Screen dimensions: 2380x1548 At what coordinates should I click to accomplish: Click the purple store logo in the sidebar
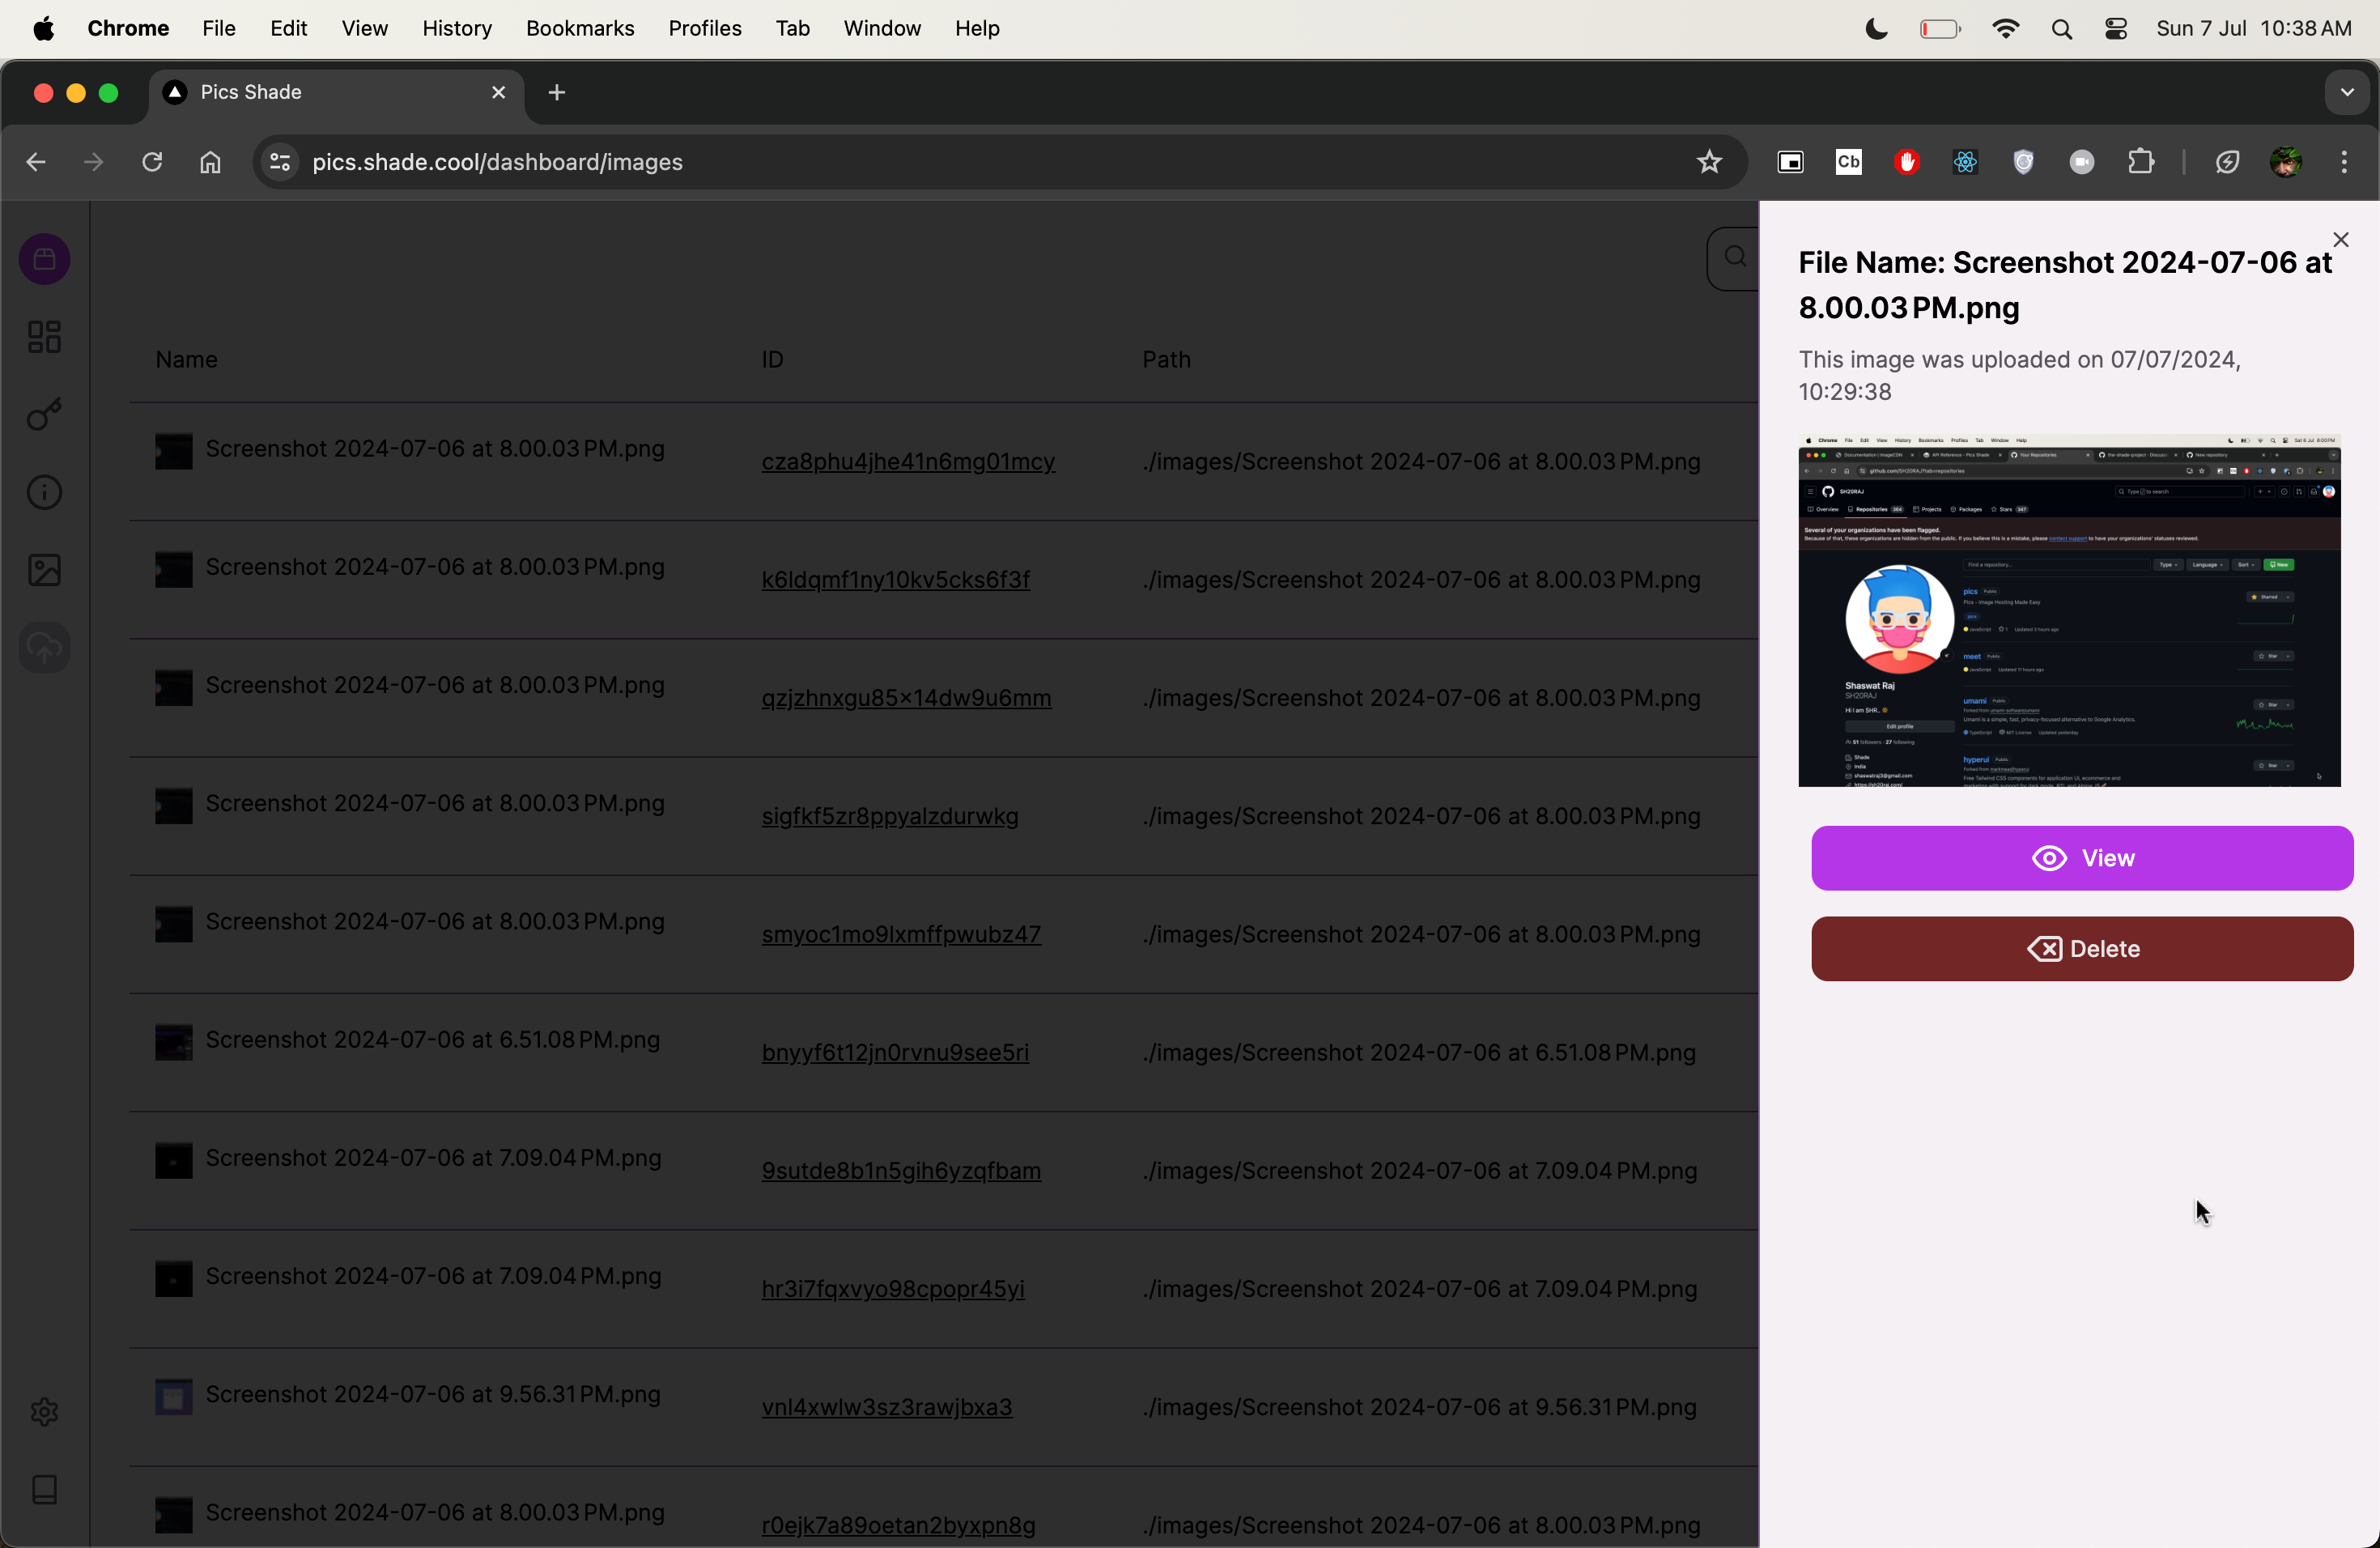click(x=45, y=260)
